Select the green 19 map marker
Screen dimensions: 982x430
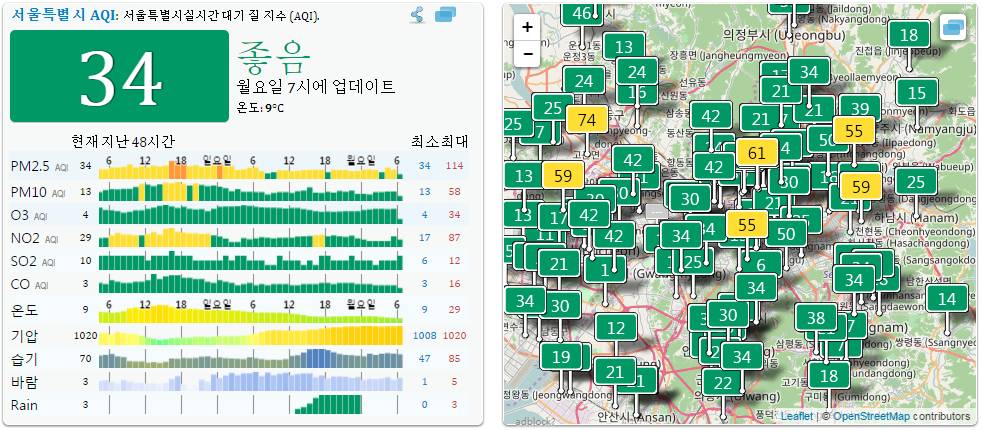561,357
